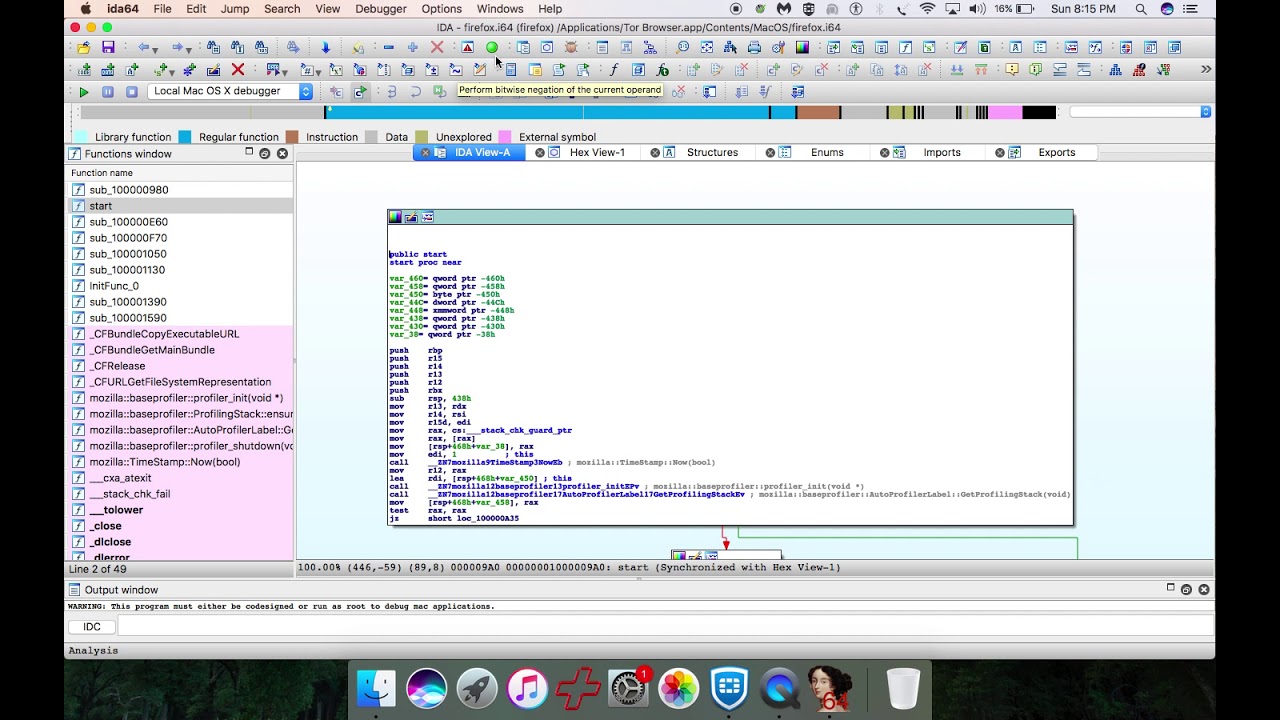Click the Save database floppy icon
Viewport: 1280px width, 720px height.
click(108, 47)
